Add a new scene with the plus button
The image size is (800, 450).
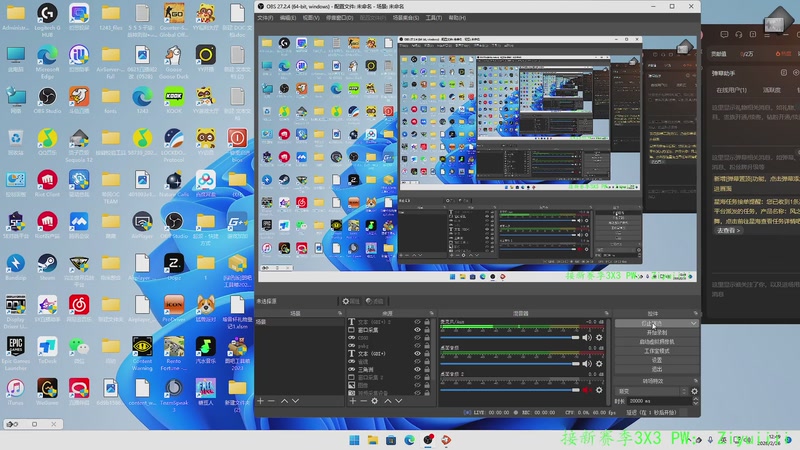coord(261,402)
